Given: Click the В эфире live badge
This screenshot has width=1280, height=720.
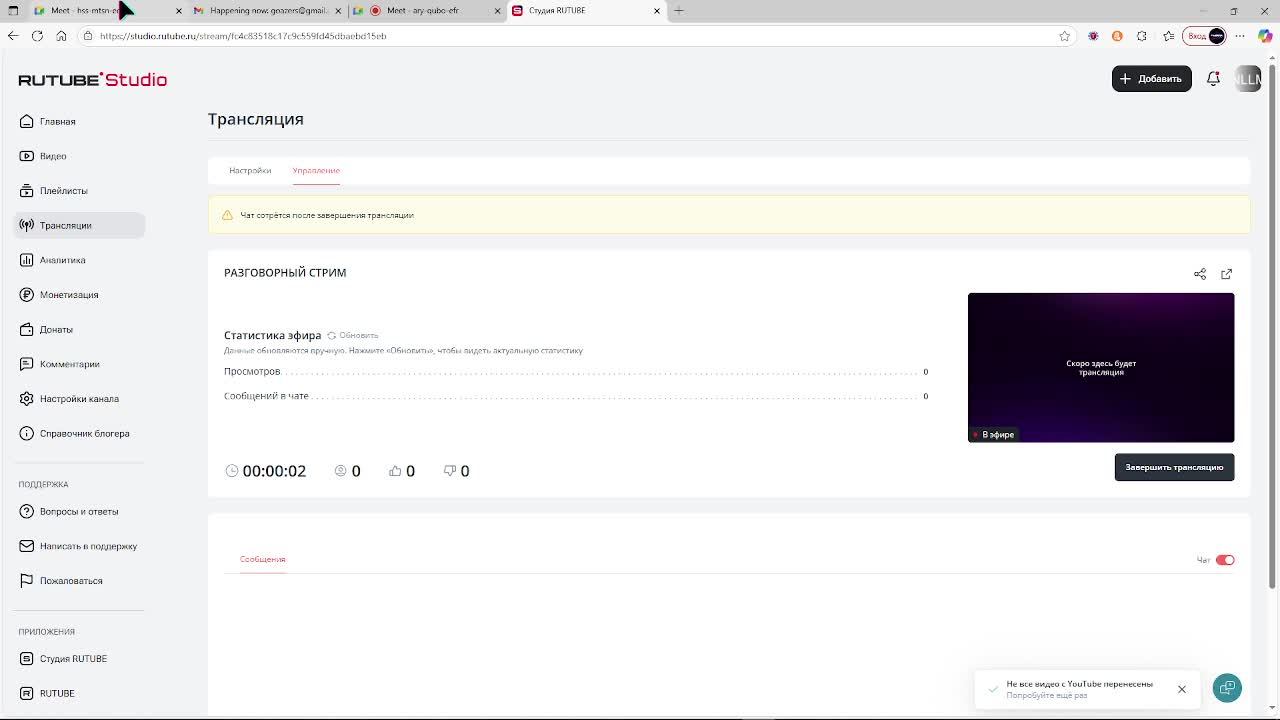Looking at the screenshot, I should (993, 434).
